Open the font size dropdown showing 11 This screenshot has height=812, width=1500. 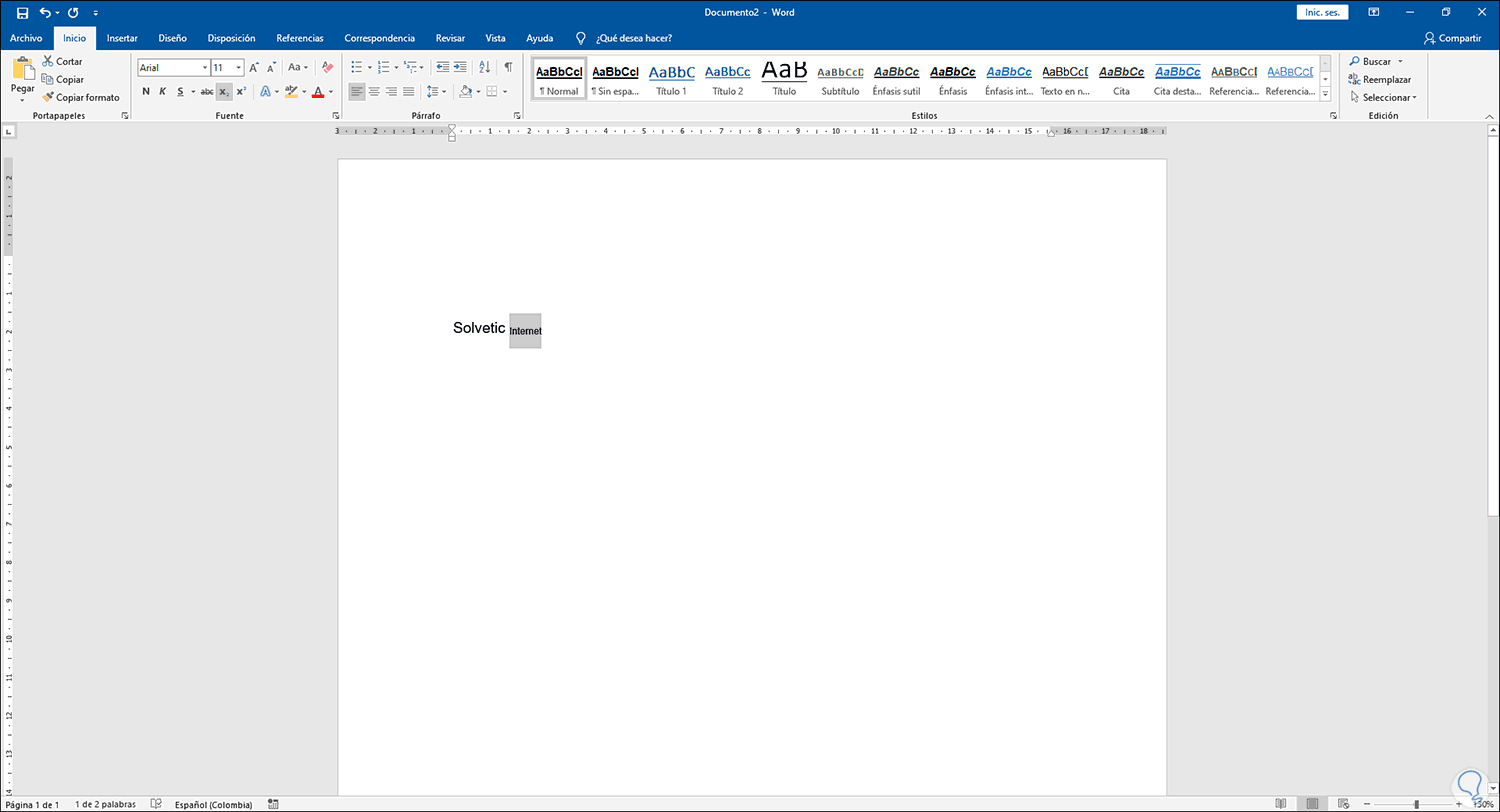[238, 68]
